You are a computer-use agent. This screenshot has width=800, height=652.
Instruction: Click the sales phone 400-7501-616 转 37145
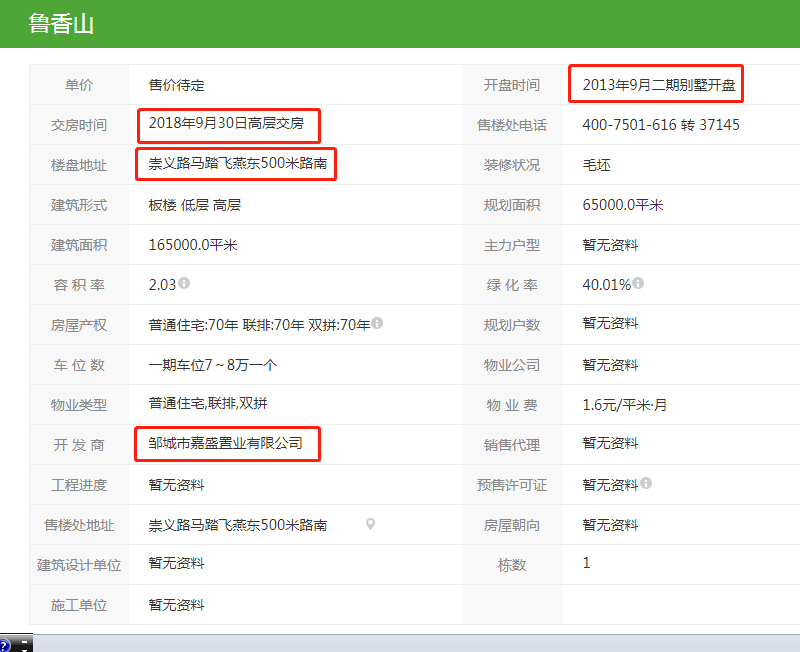pos(661,125)
